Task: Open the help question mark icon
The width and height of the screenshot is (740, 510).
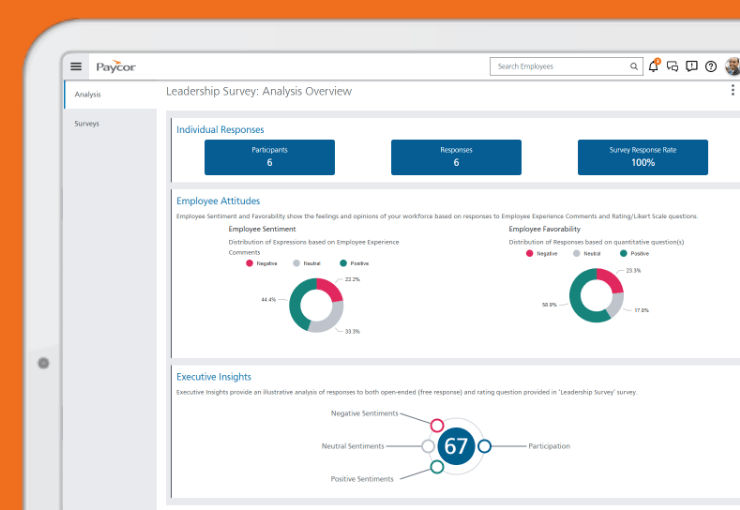Action: point(711,67)
